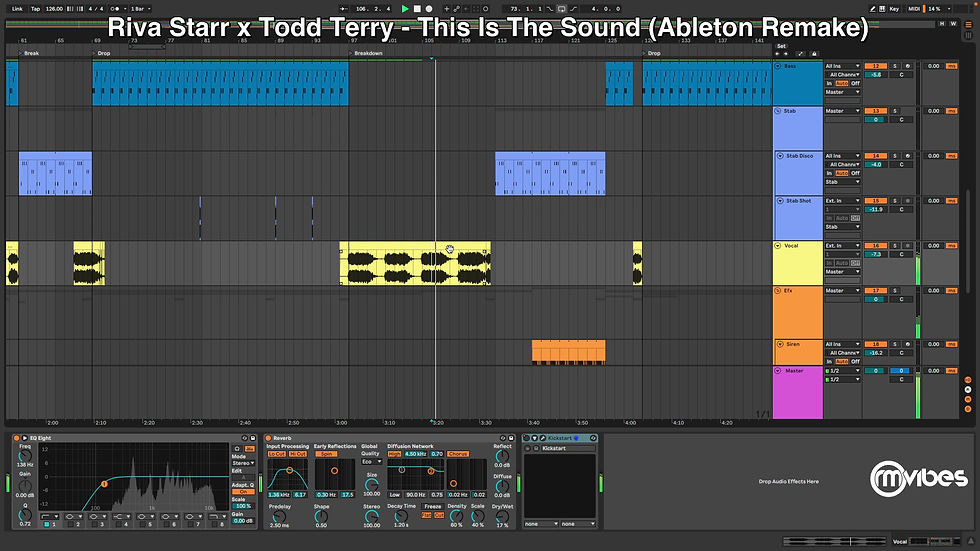Click Reverb Freeze button
Screen dimensions: 980x551
(x=432, y=507)
